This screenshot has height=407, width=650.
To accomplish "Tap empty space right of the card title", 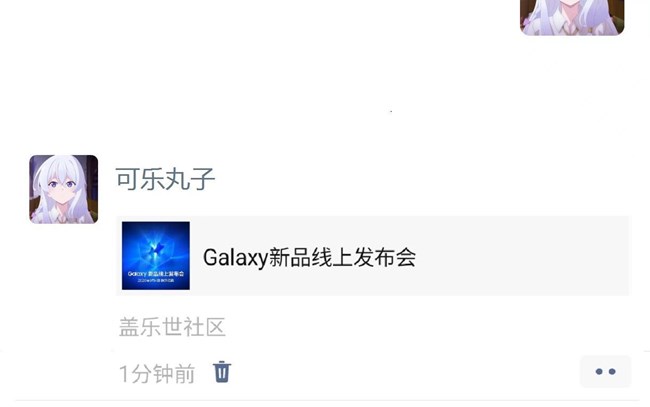I will [522, 257].
